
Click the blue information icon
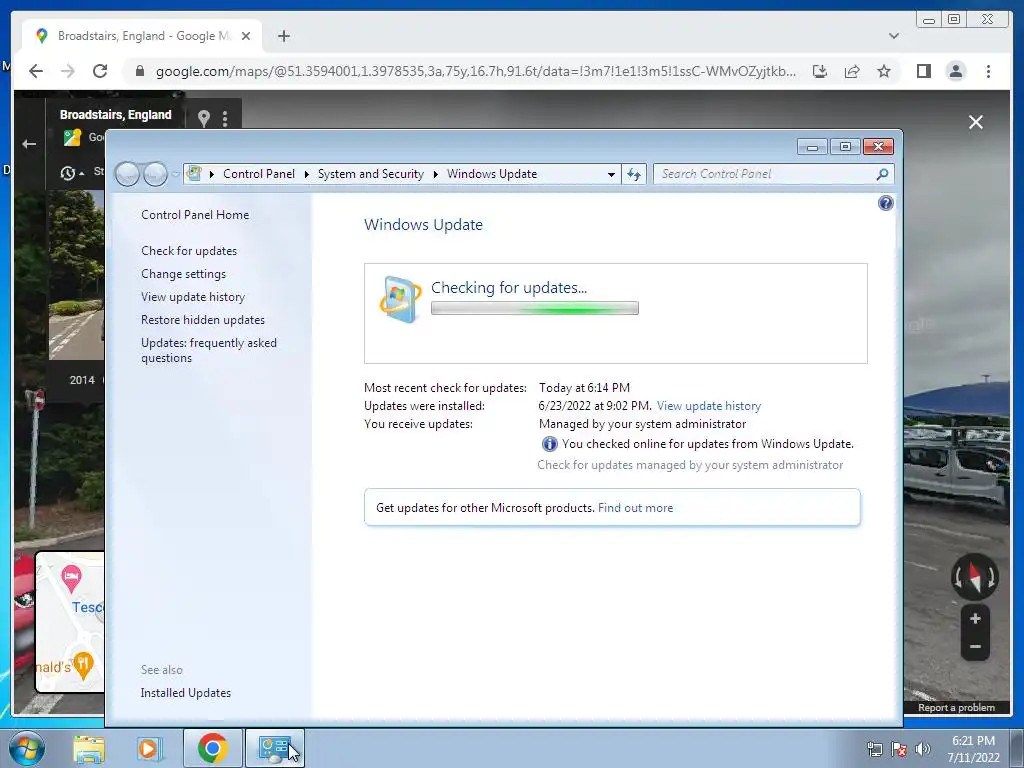pos(549,444)
